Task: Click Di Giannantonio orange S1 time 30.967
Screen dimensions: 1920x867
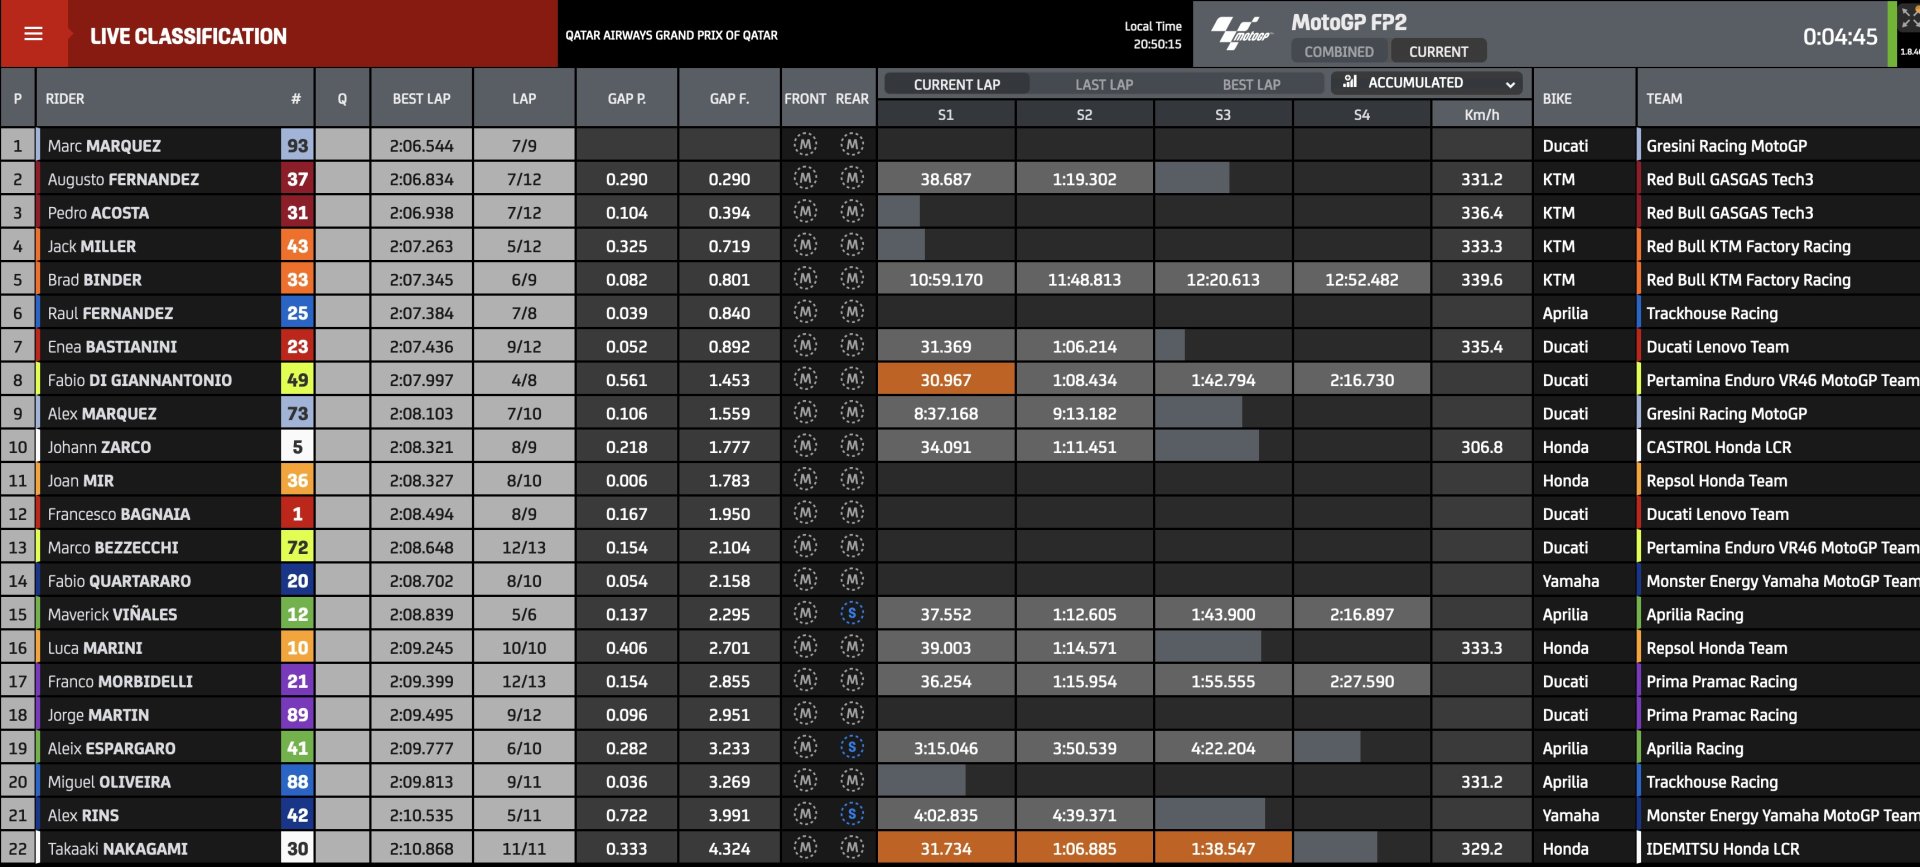Action: [x=945, y=379]
